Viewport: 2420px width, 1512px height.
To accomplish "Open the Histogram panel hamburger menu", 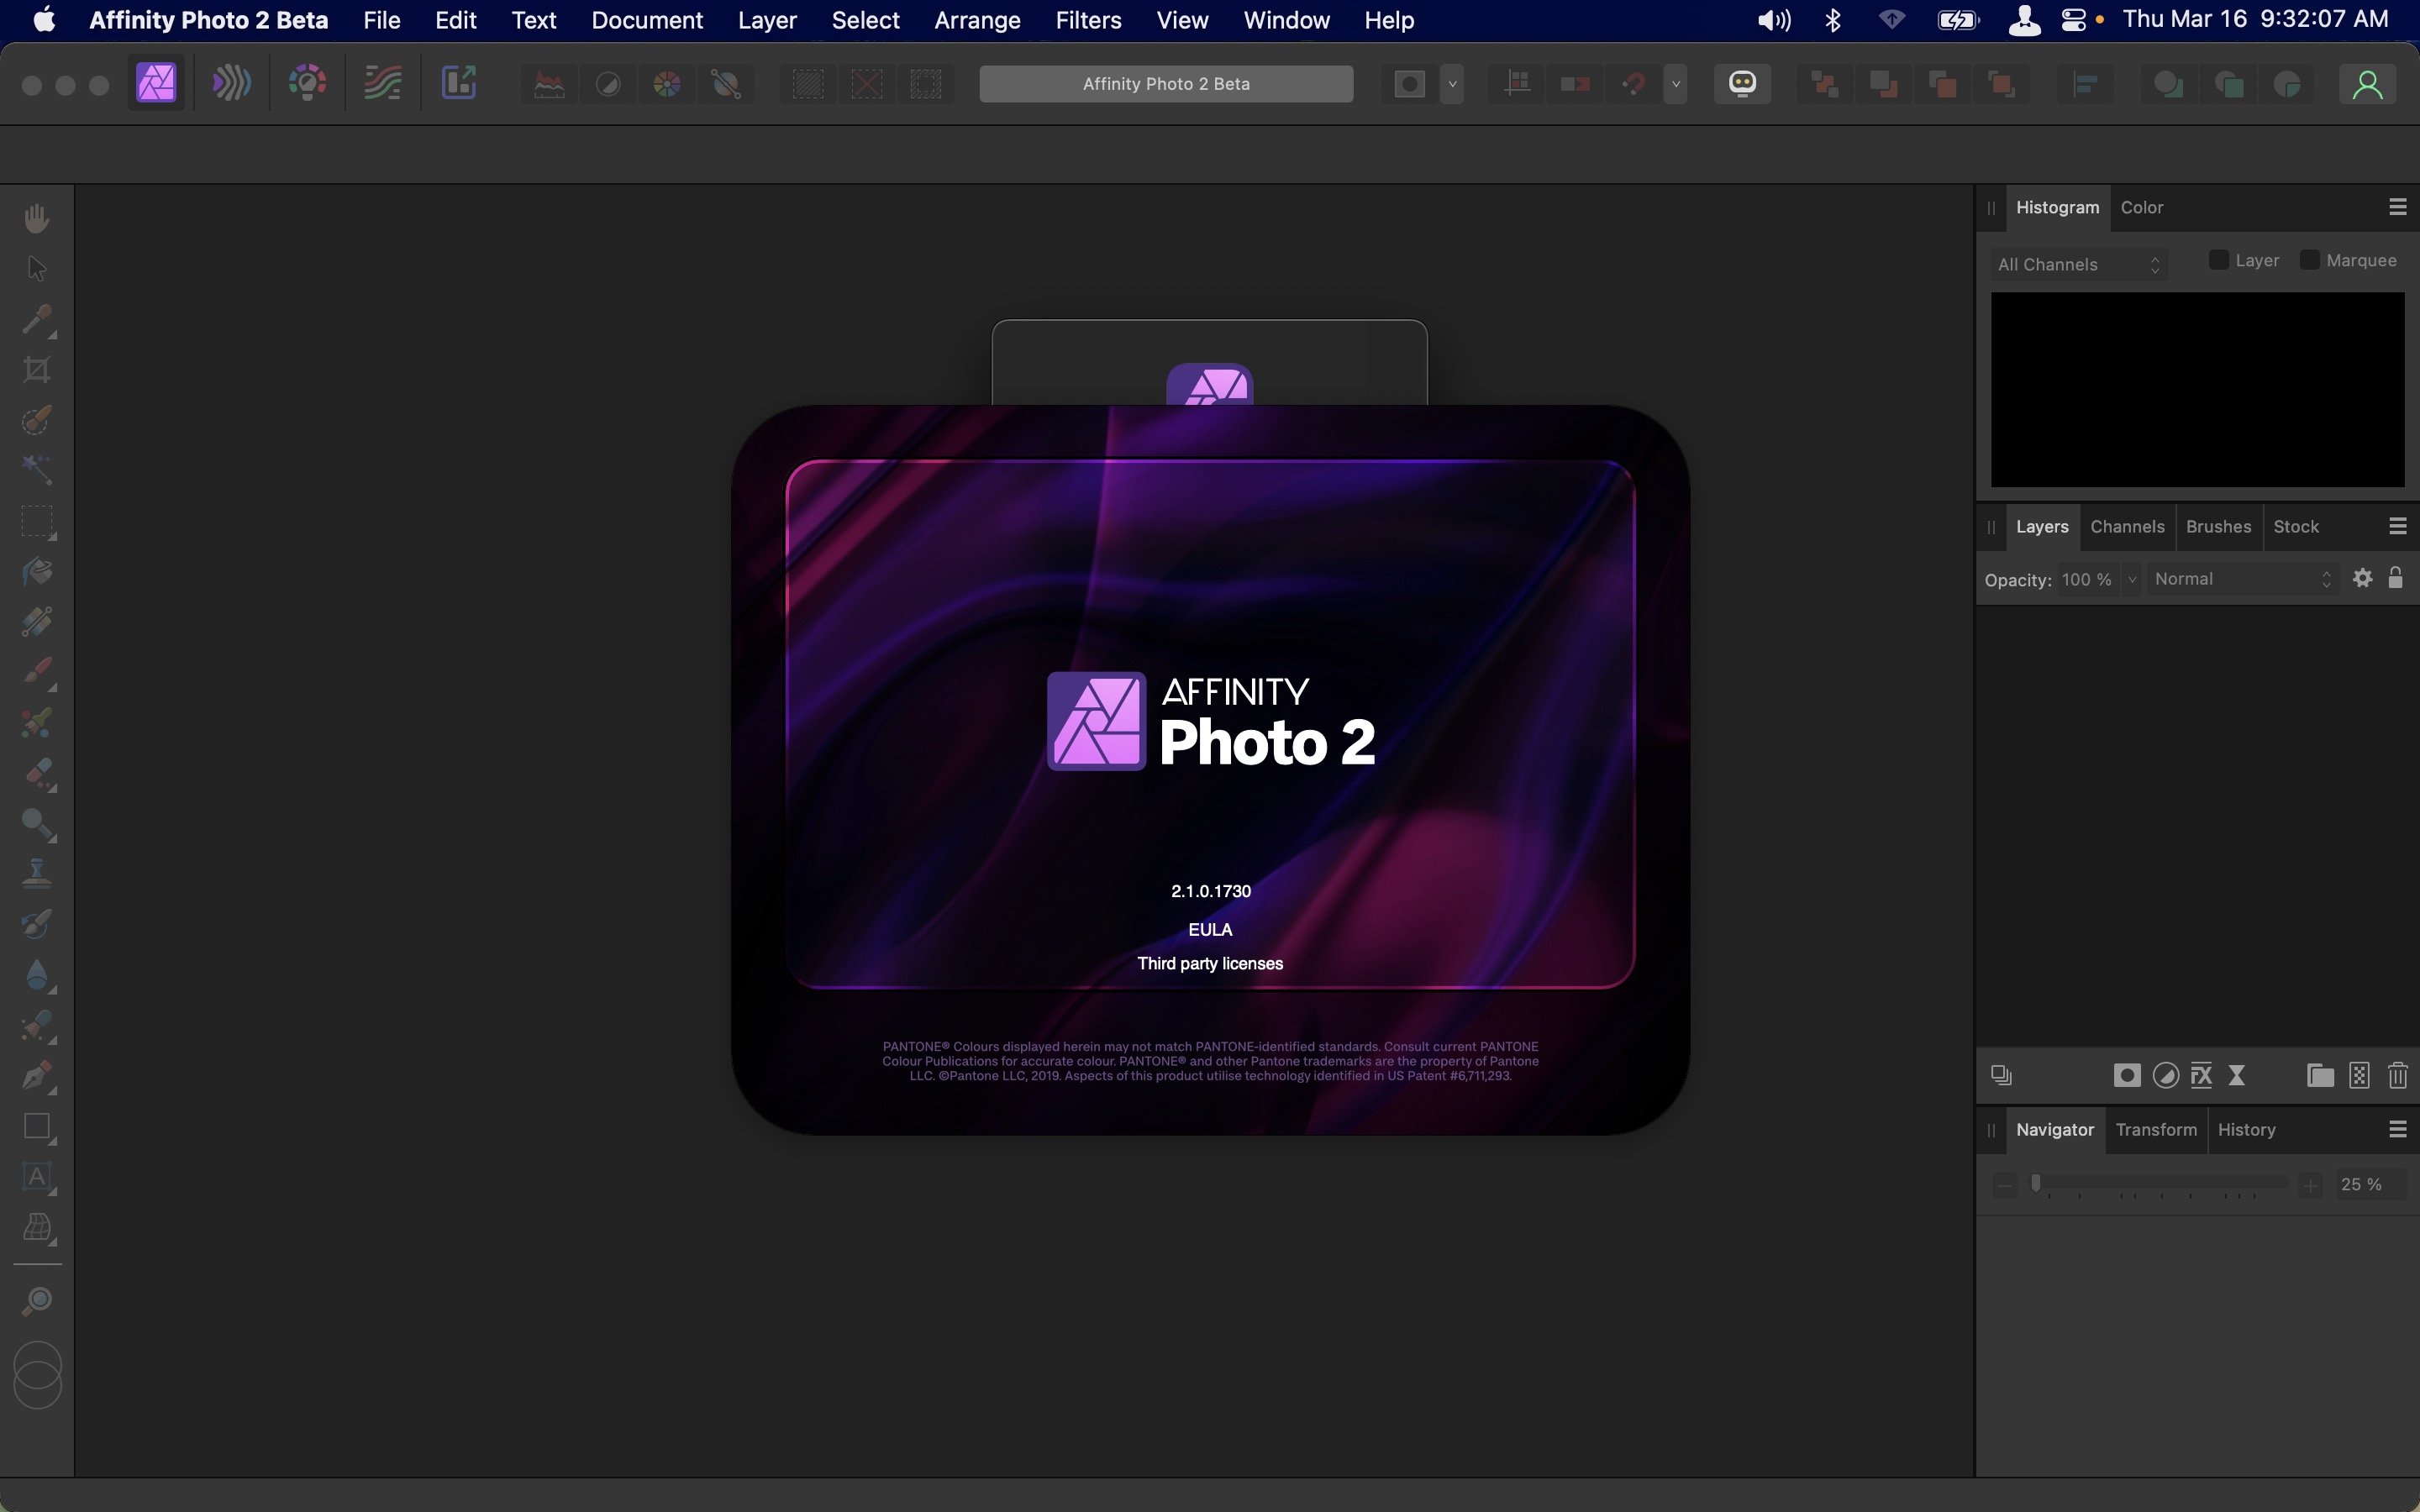I will click(x=2397, y=207).
